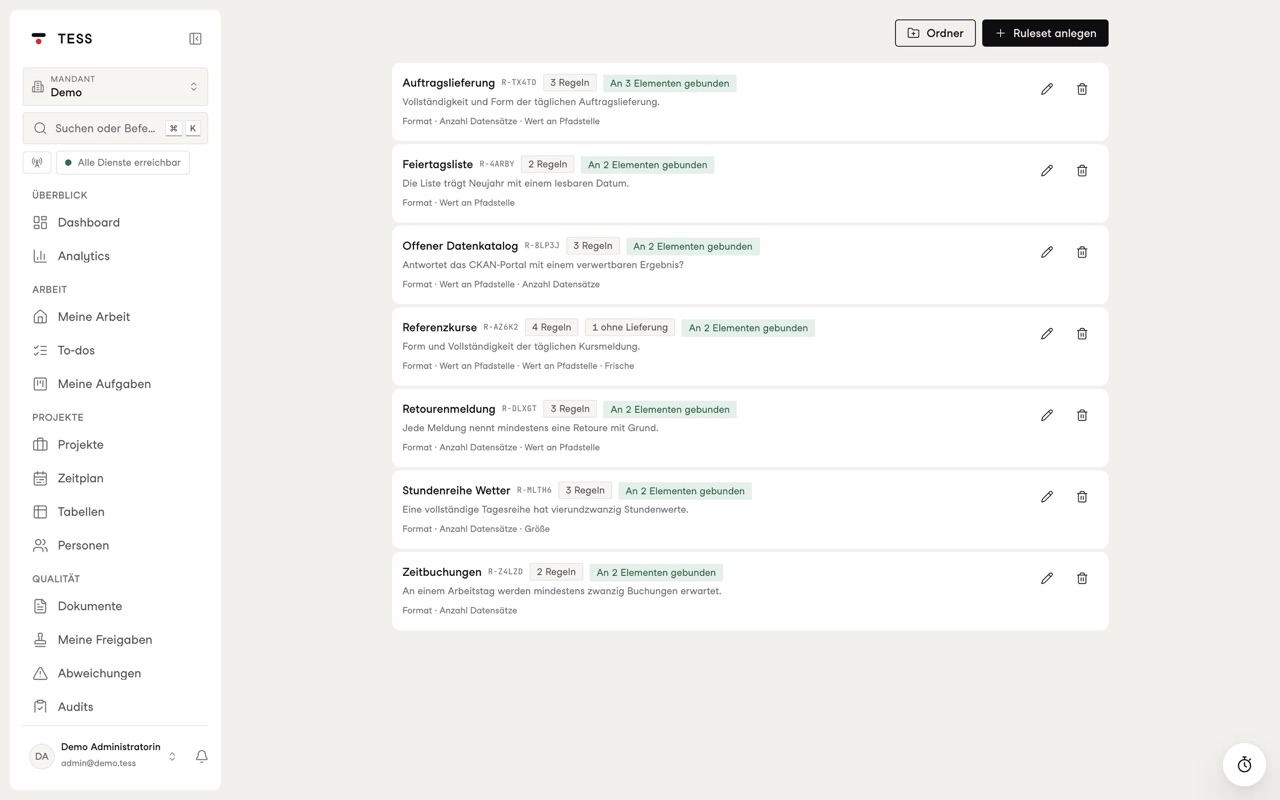This screenshot has height=800, width=1280.
Task: Click the broadcast signal icon
Action: (37, 163)
